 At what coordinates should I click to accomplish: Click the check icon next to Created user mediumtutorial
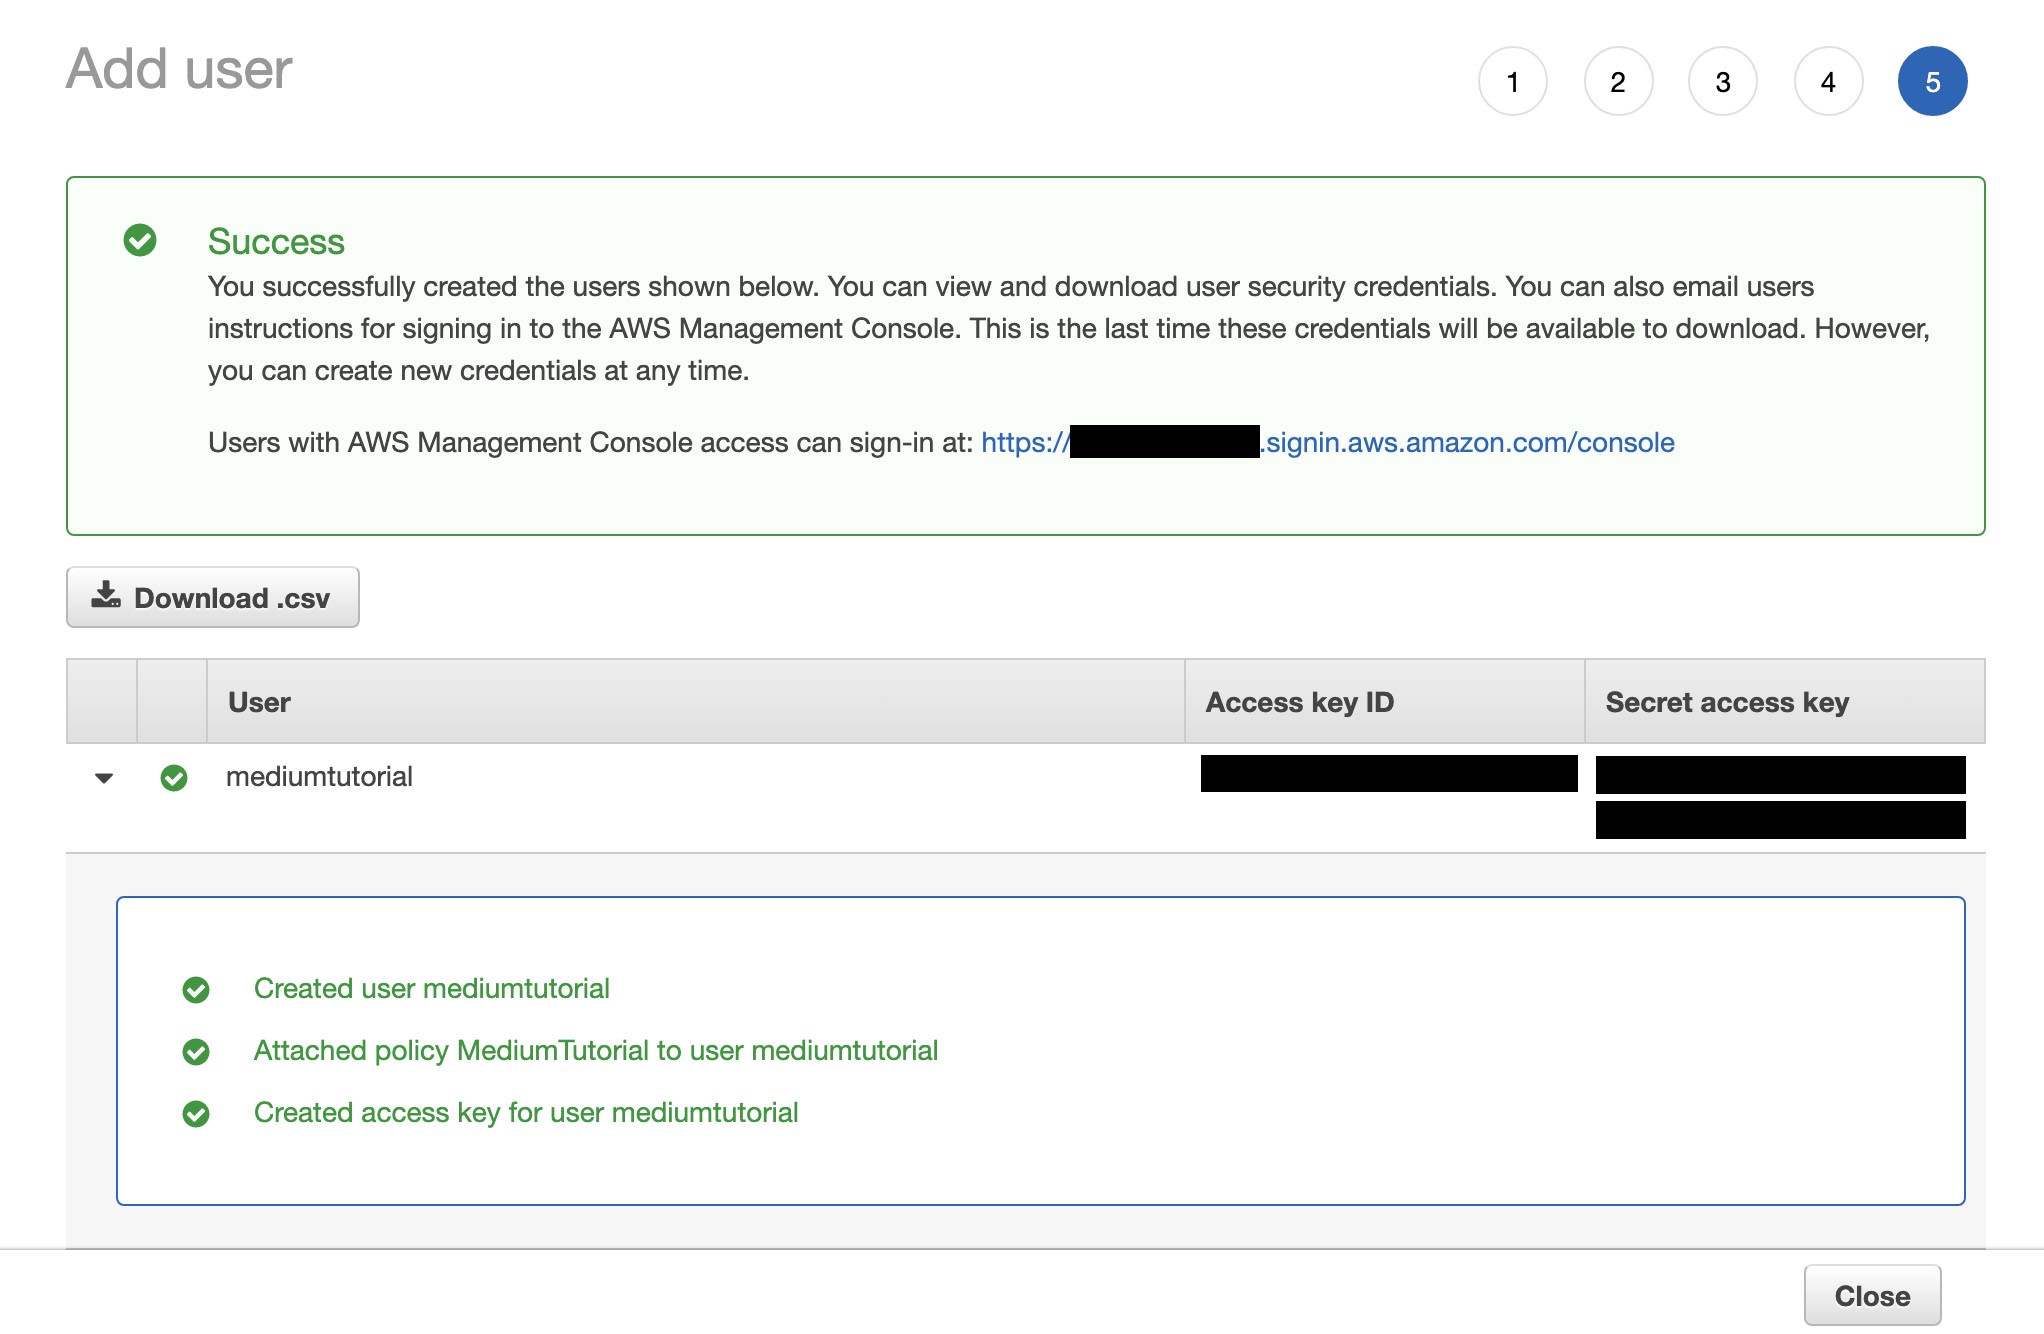pyautogui.click(x=196, y=990)
